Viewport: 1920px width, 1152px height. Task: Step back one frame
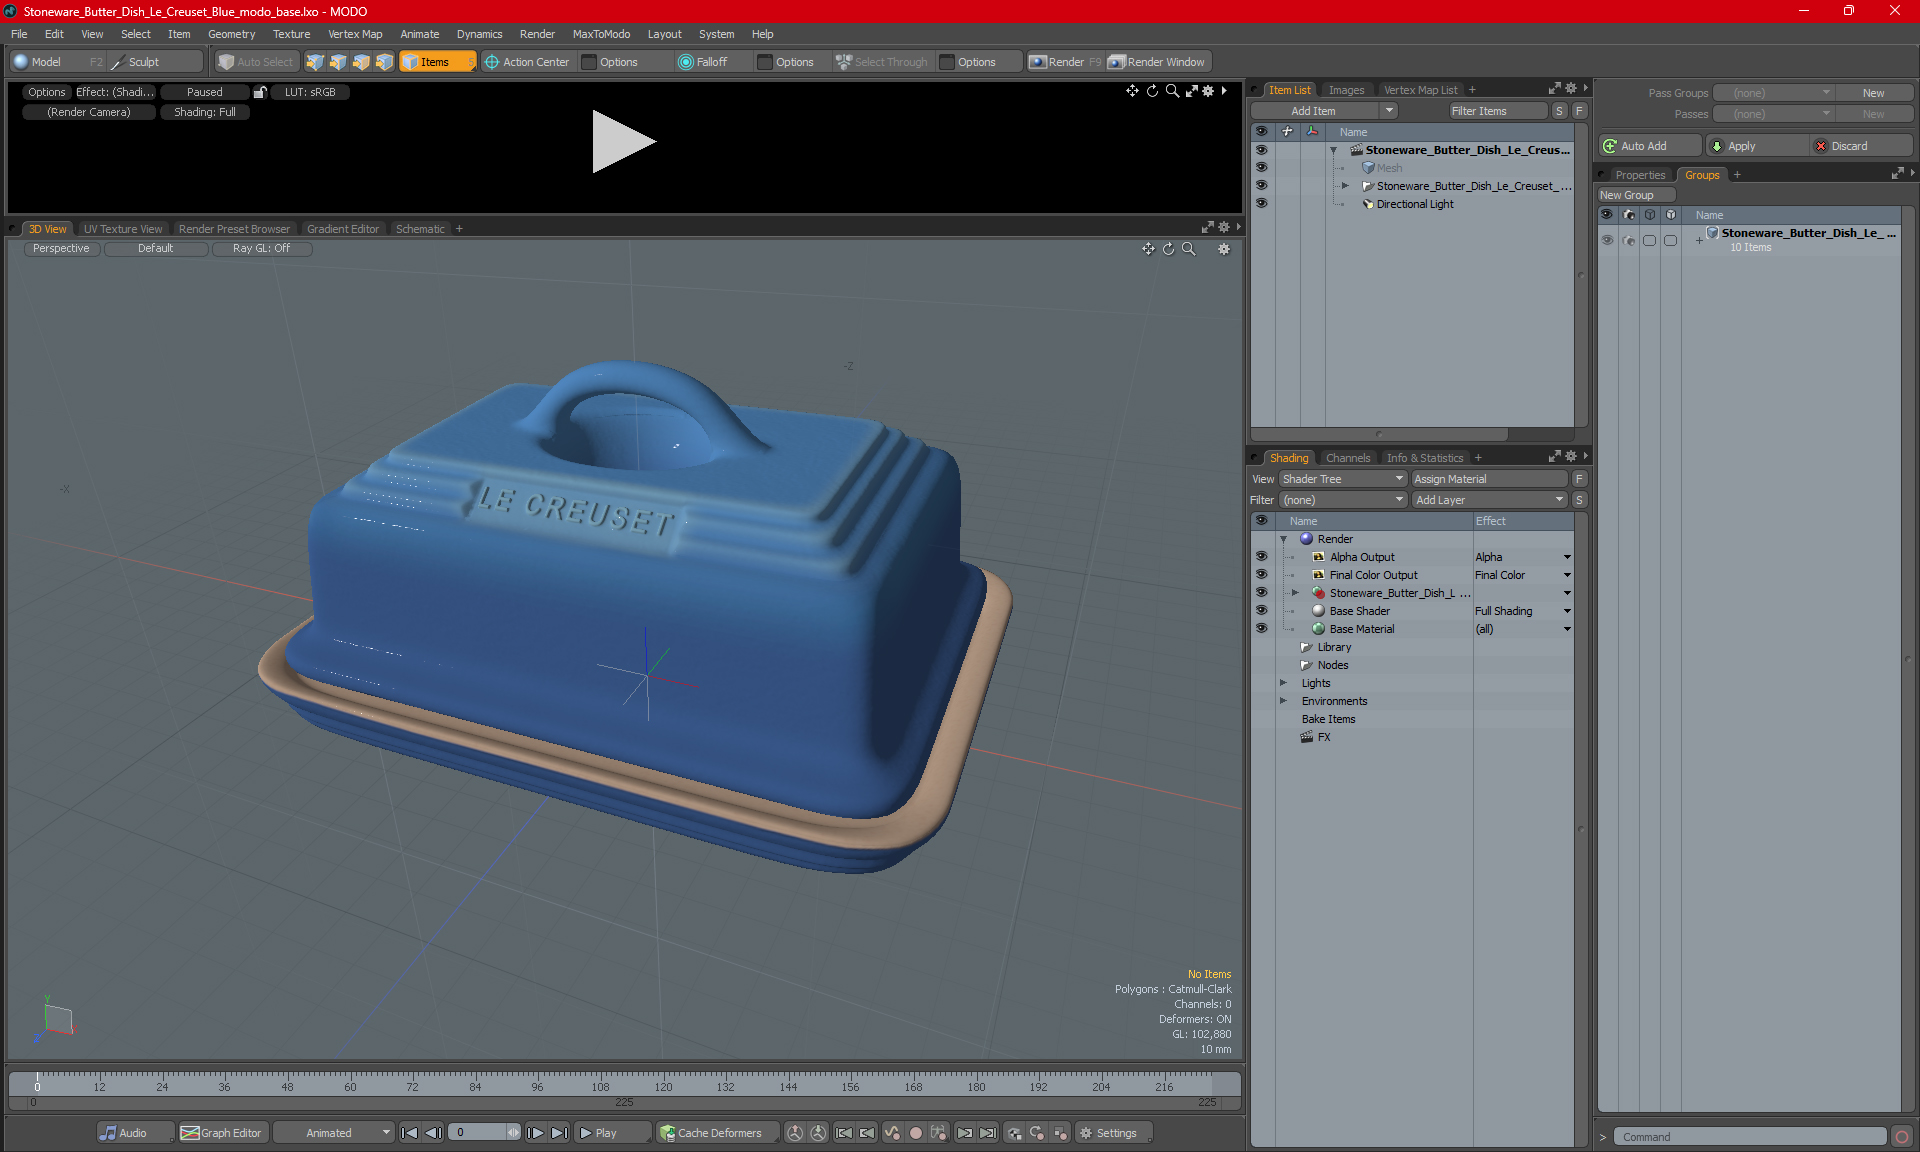tap(433, 1133)
